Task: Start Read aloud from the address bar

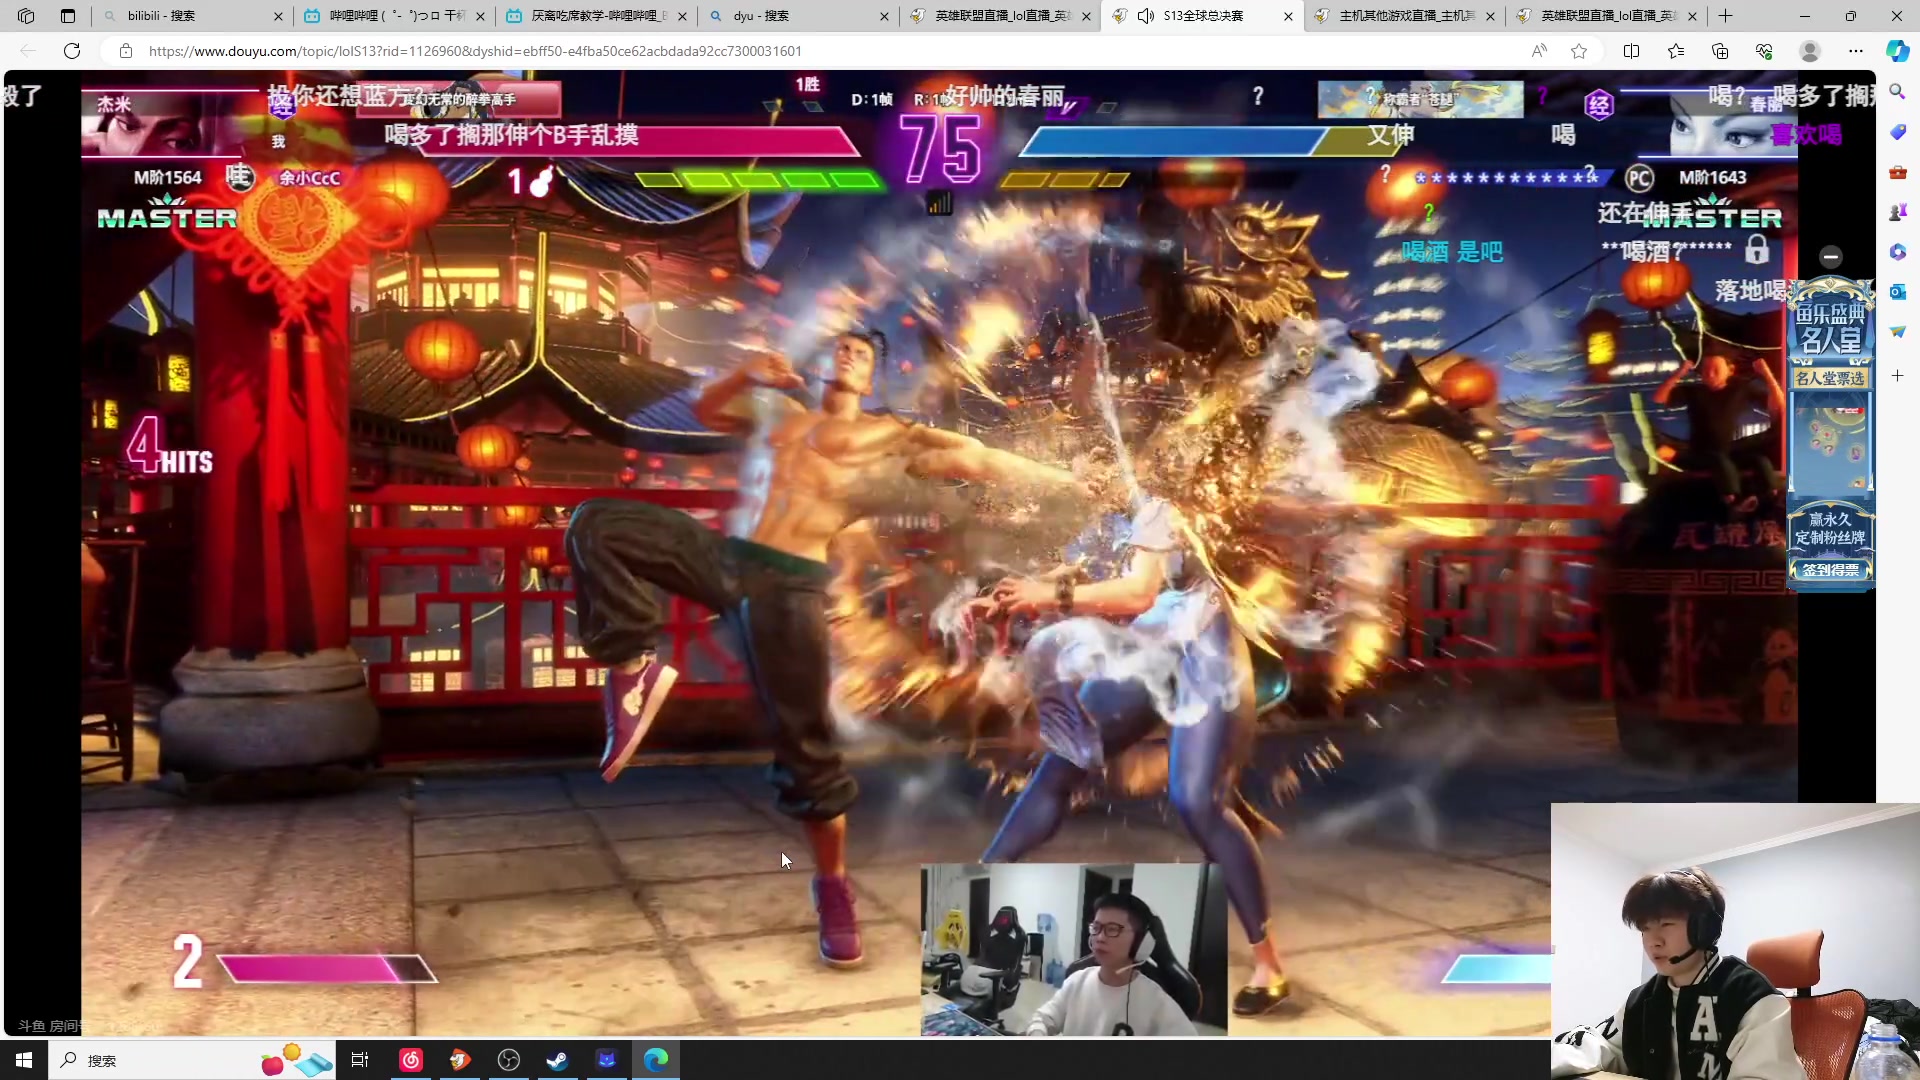Action: 1539,51
